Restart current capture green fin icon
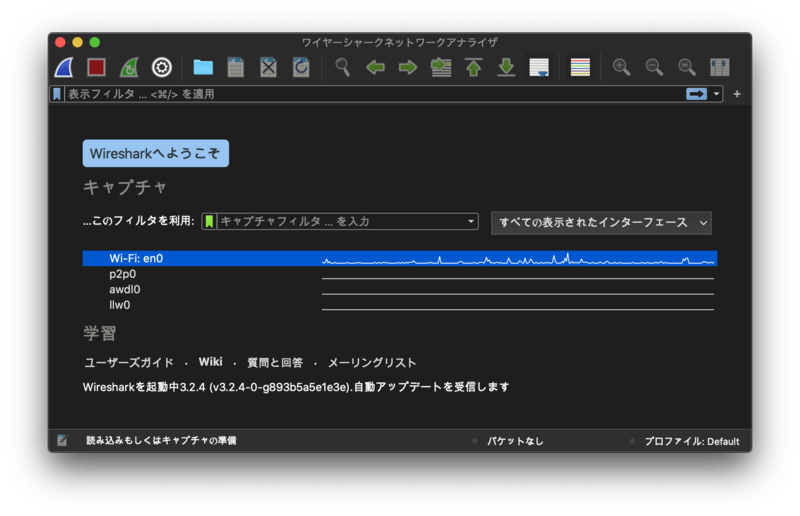Screen dimensions: 800x516 (129, 67)
